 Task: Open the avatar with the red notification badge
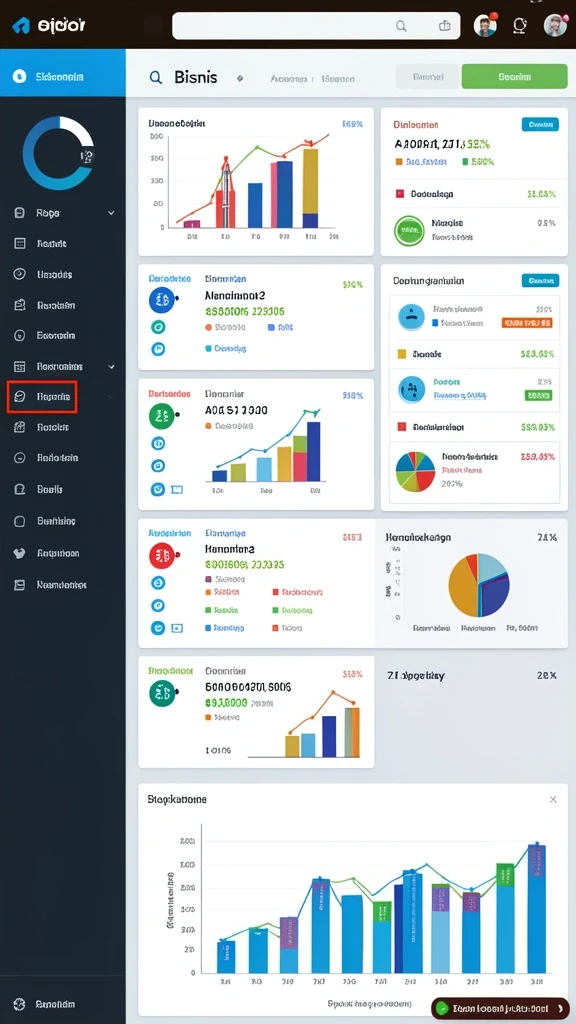click(485, 25)
